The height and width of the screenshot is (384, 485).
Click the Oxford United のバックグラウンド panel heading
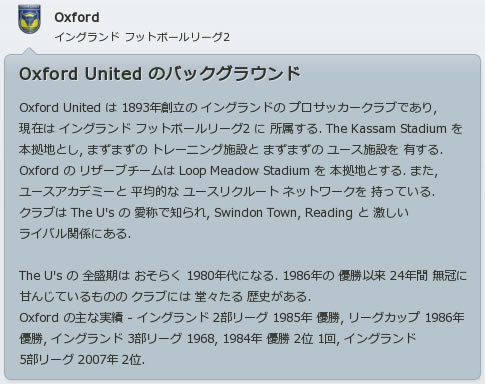coord(160,74)
